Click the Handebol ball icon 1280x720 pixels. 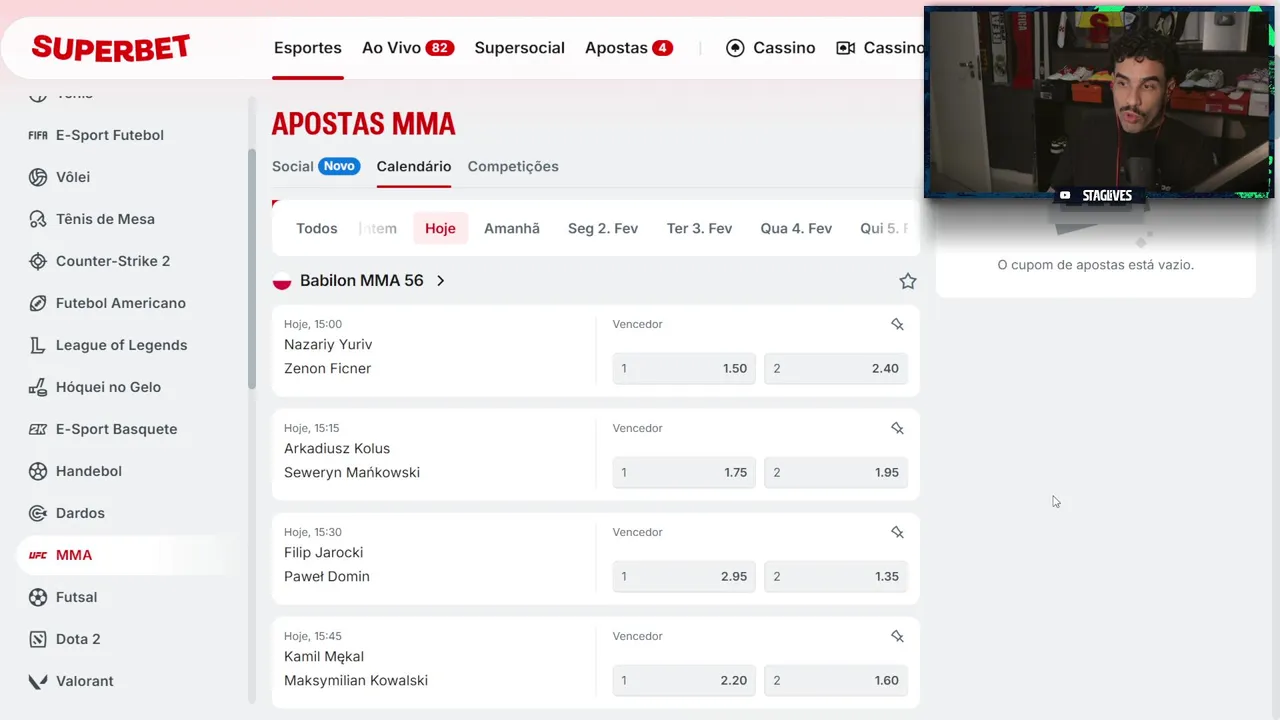(x=38, y=471)
